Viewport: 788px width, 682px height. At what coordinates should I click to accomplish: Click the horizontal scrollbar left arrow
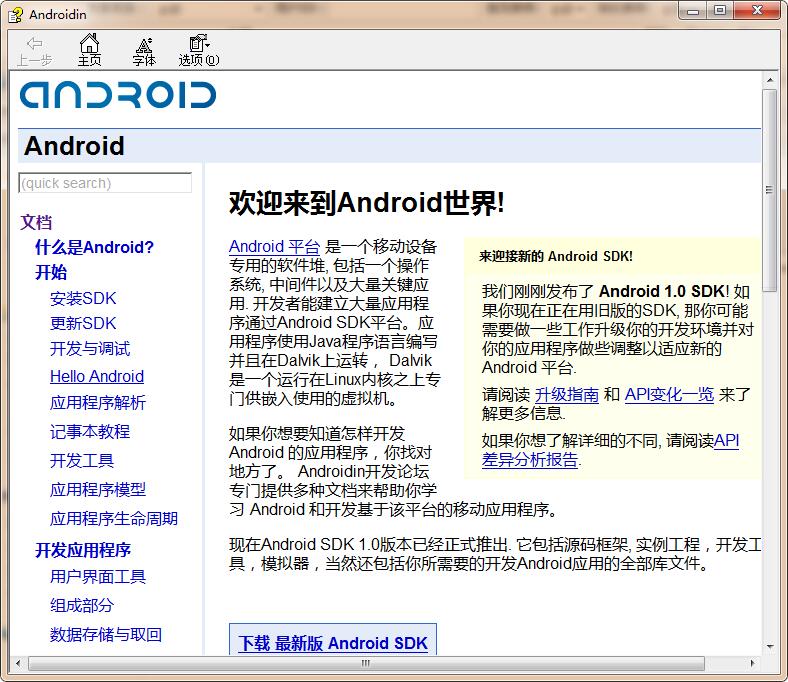click(19, 663)
